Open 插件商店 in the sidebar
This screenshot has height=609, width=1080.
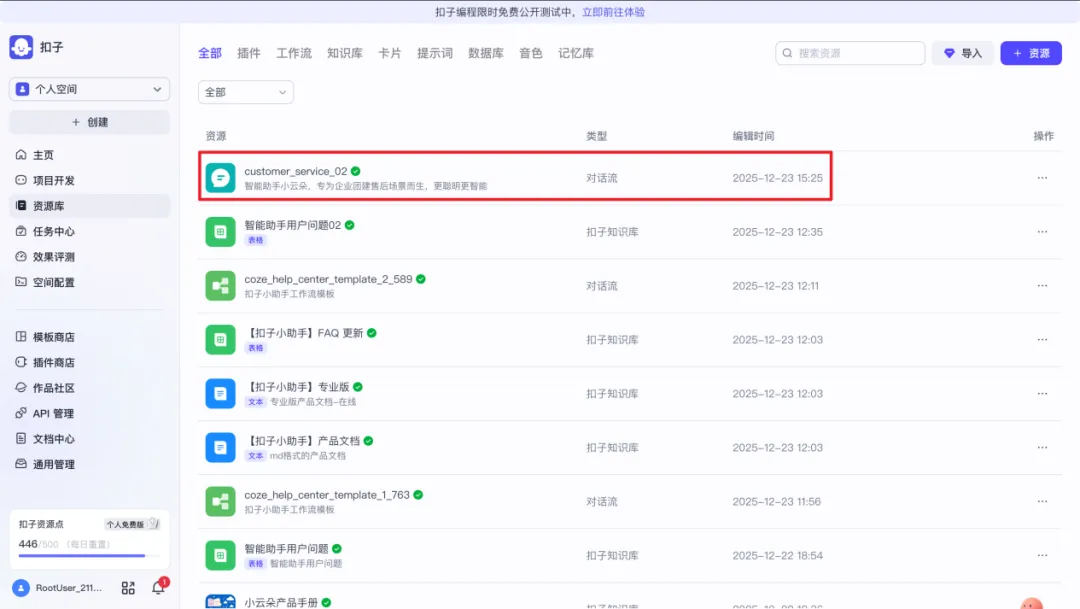tap(90, 362)
